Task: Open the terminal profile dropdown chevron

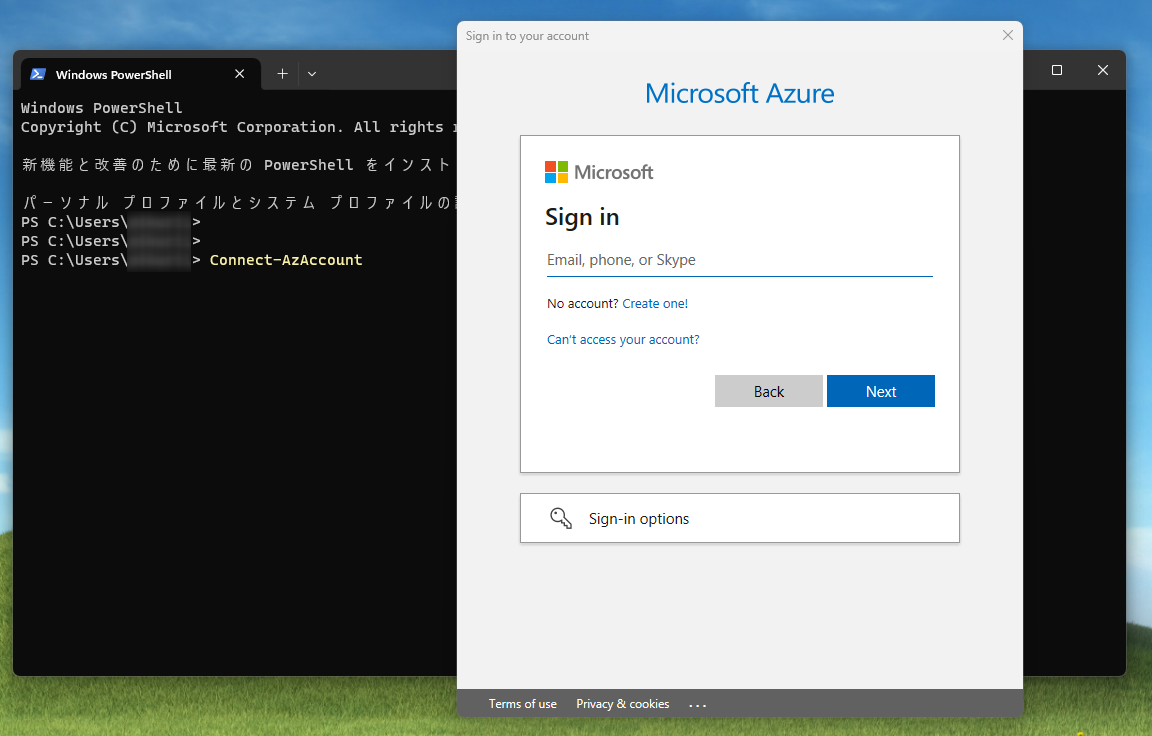Action: coord(311,73)
